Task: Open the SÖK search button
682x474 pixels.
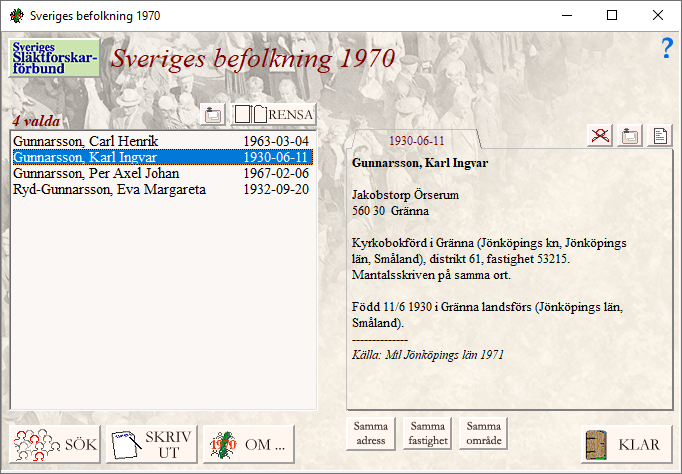Action: click(55, 444)
